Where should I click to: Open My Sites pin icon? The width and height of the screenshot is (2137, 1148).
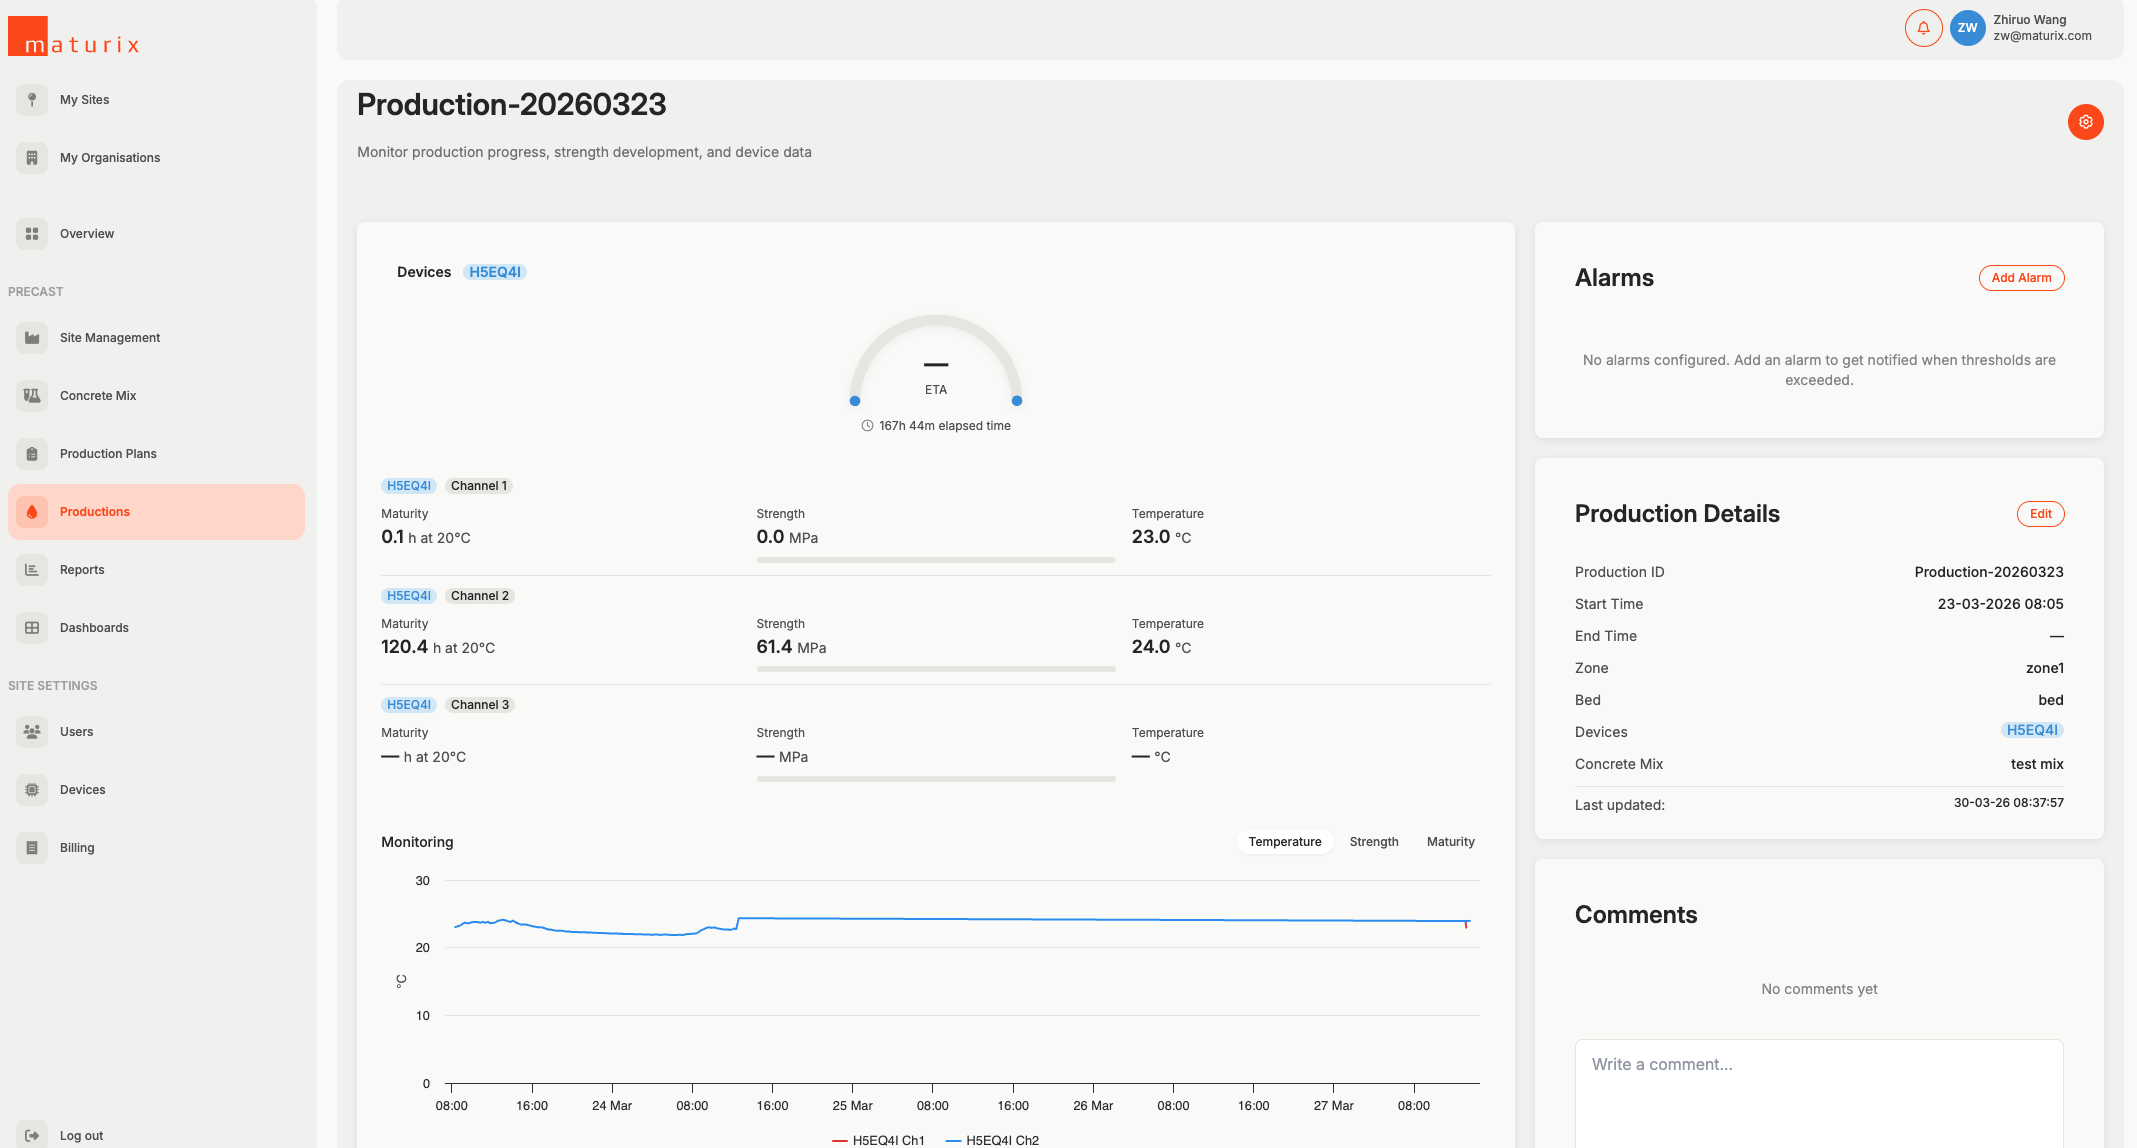click(x=32, y=100)
